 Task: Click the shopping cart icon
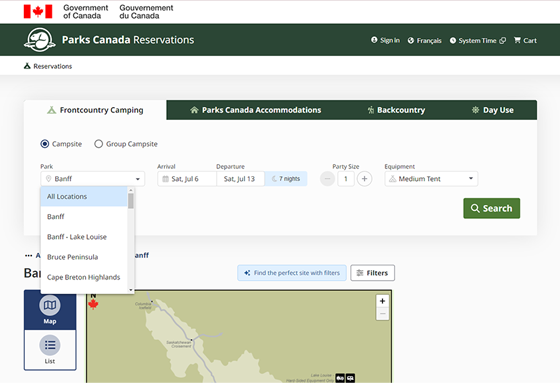[x=517, y=40]
